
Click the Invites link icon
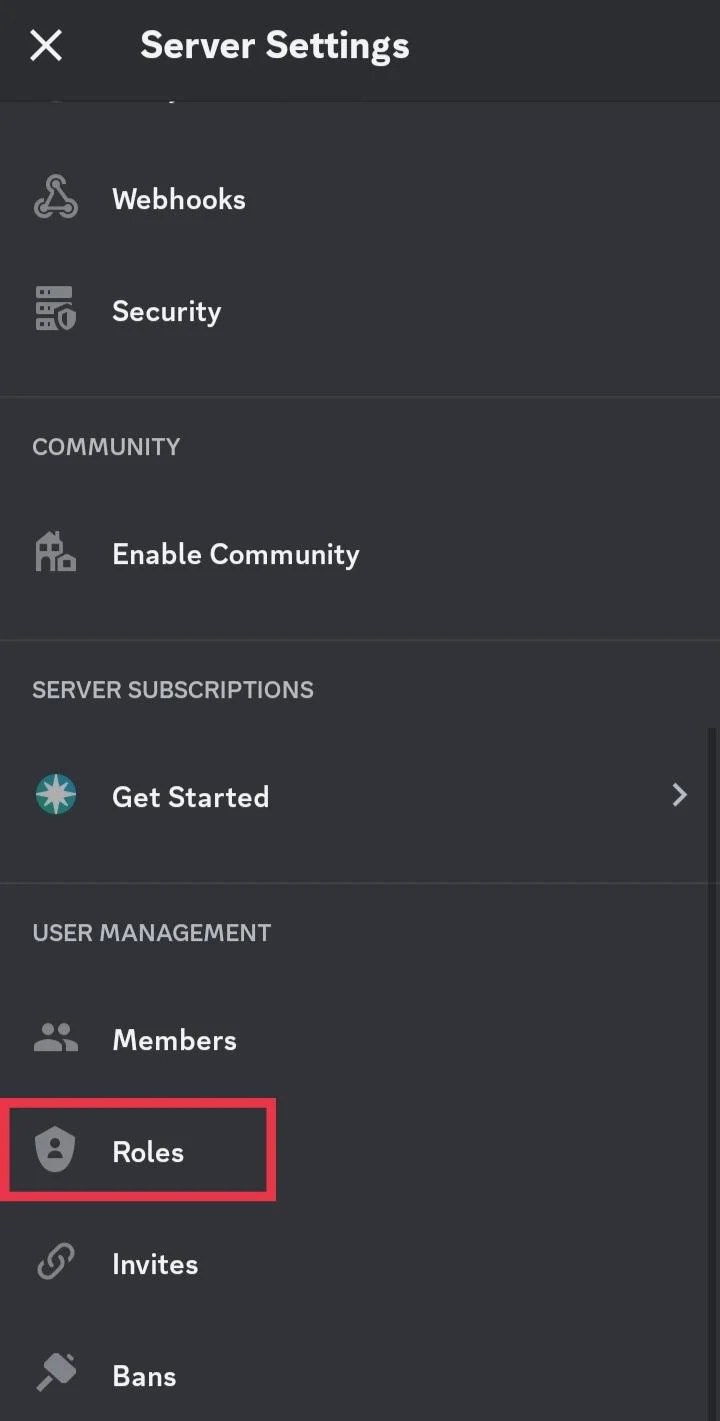tap(55, 1262)
